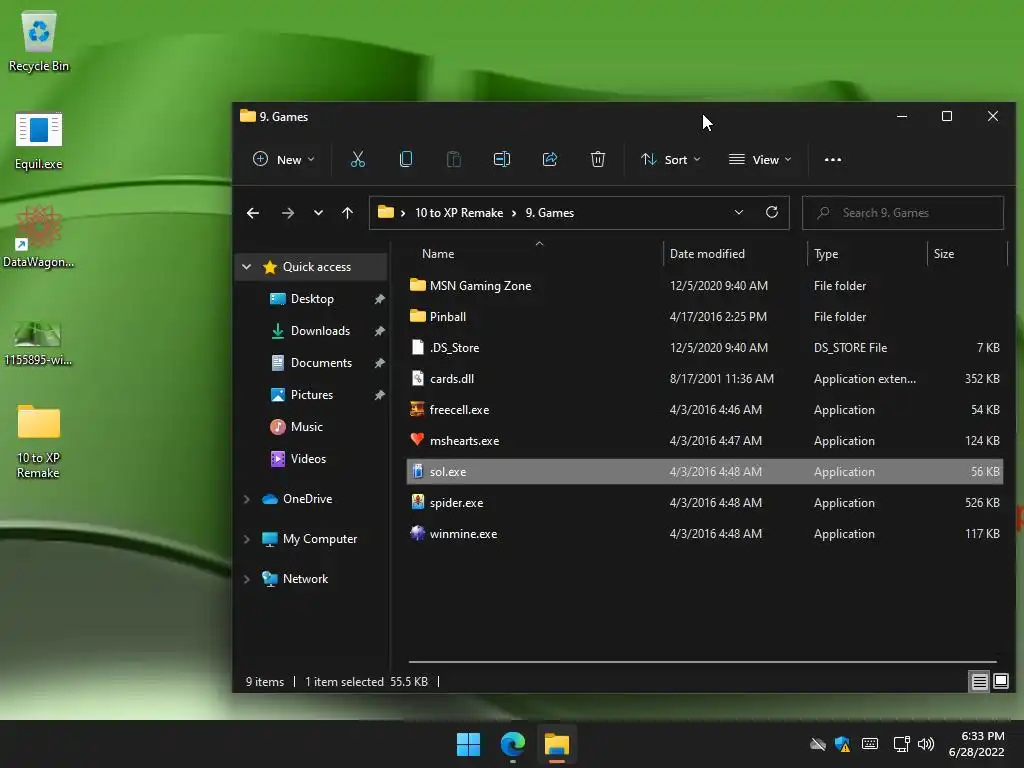
Task: Select the cards.dll file icon
Action: point(417,378)
